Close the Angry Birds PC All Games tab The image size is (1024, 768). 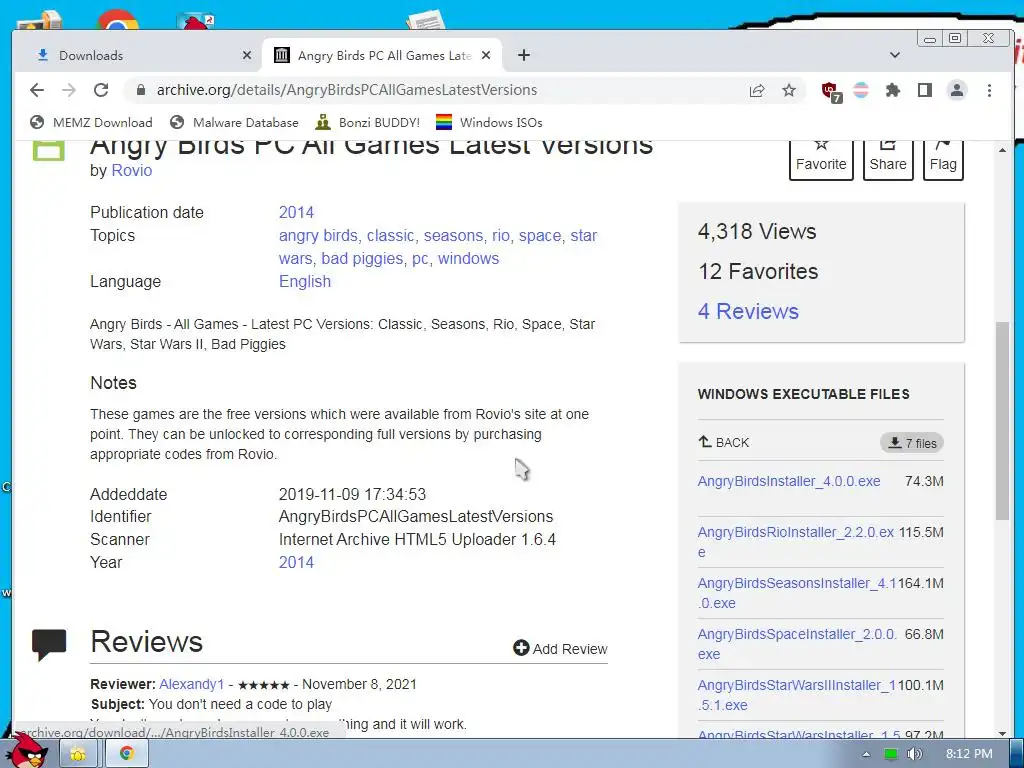[486, 56]
